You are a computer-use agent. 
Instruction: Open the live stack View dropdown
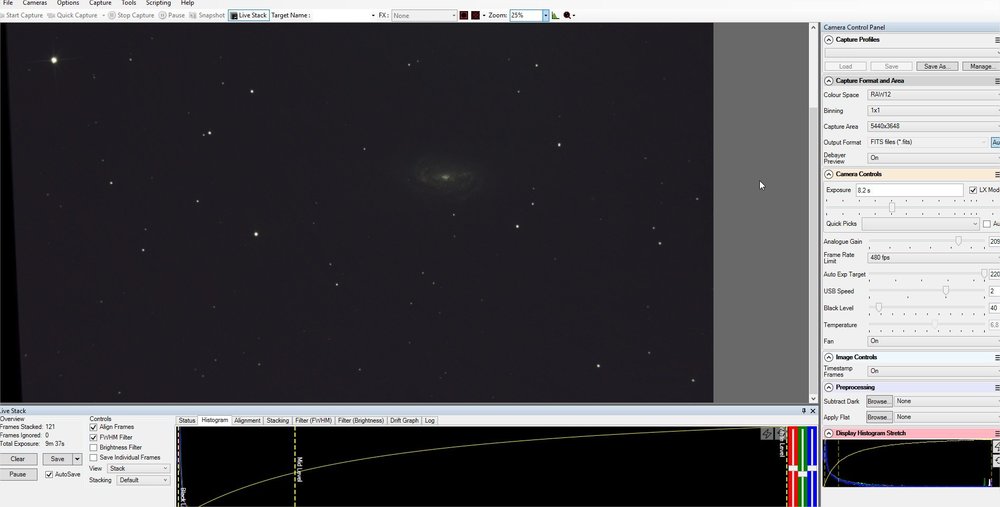138,468
